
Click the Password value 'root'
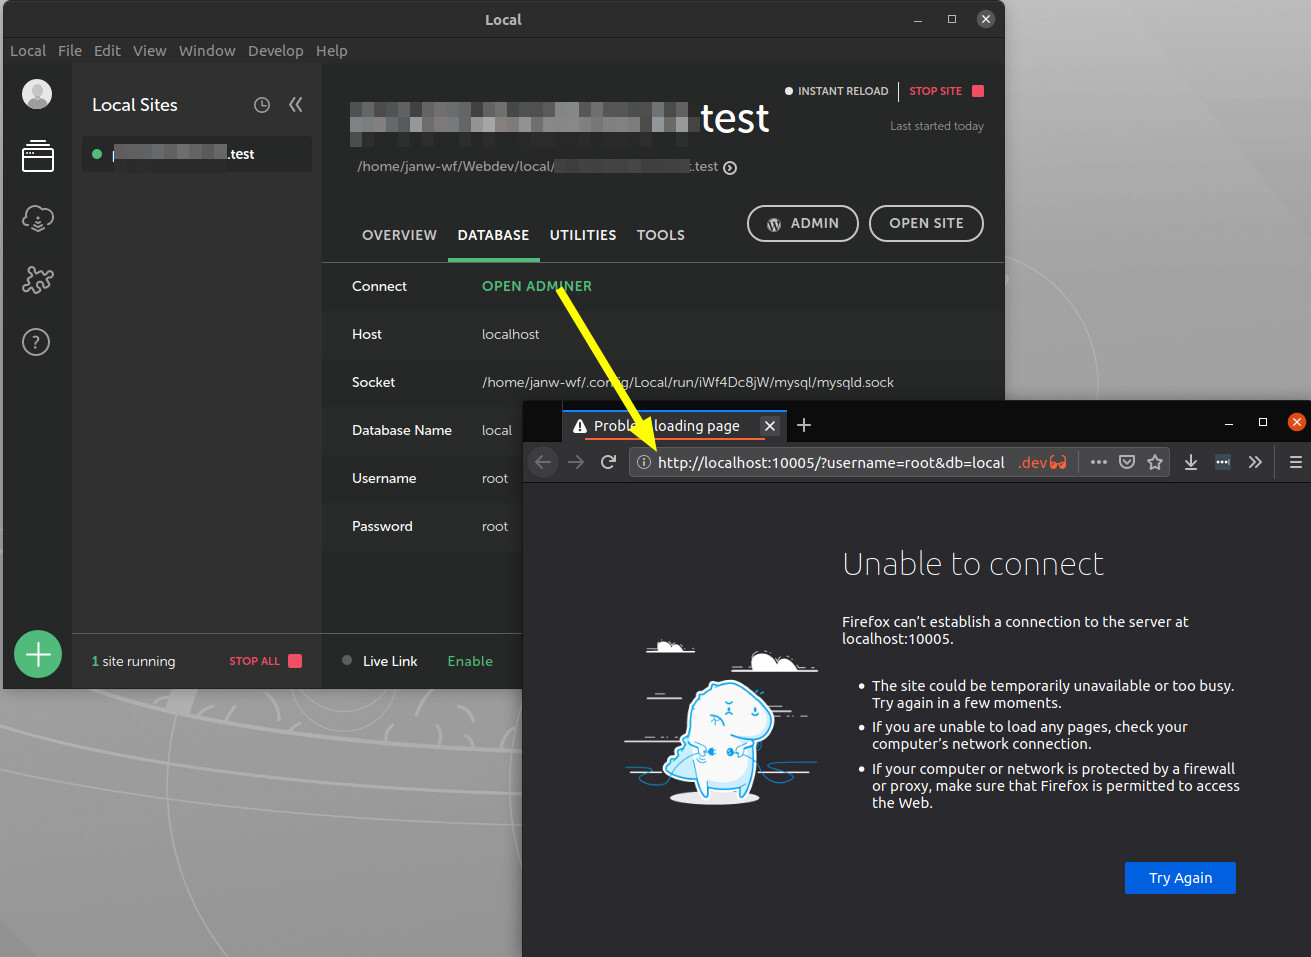coord(495,526)
